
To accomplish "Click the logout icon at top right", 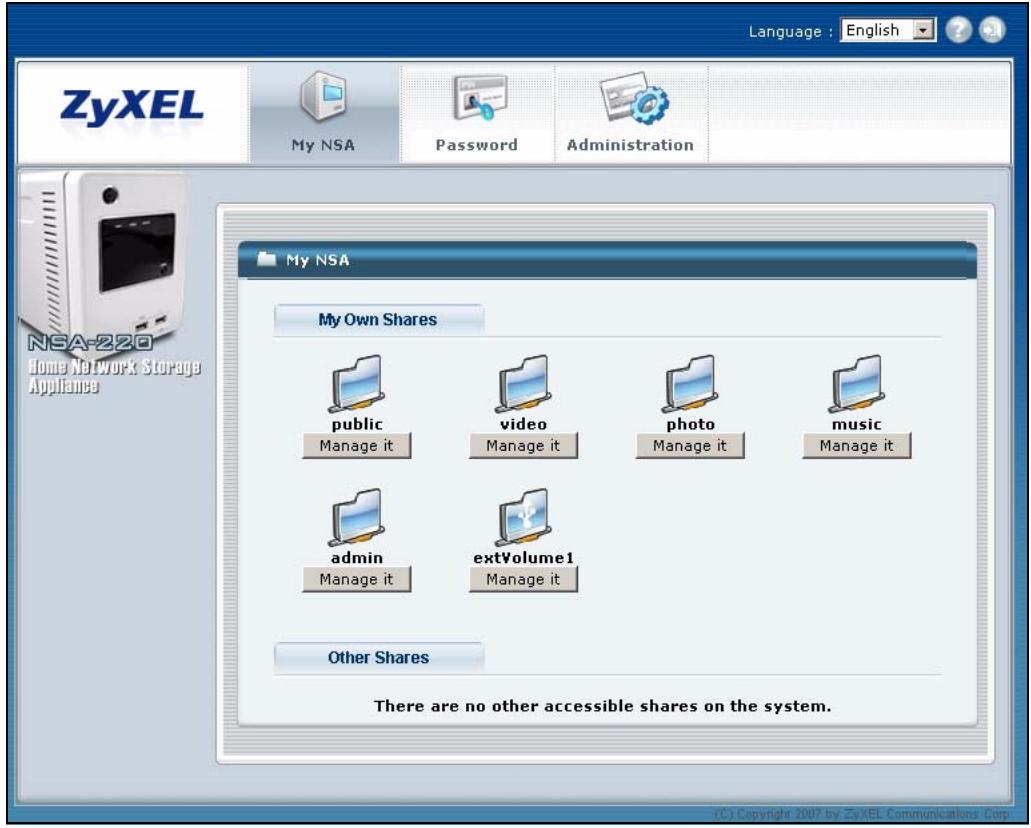I will [x=992, y=30].
